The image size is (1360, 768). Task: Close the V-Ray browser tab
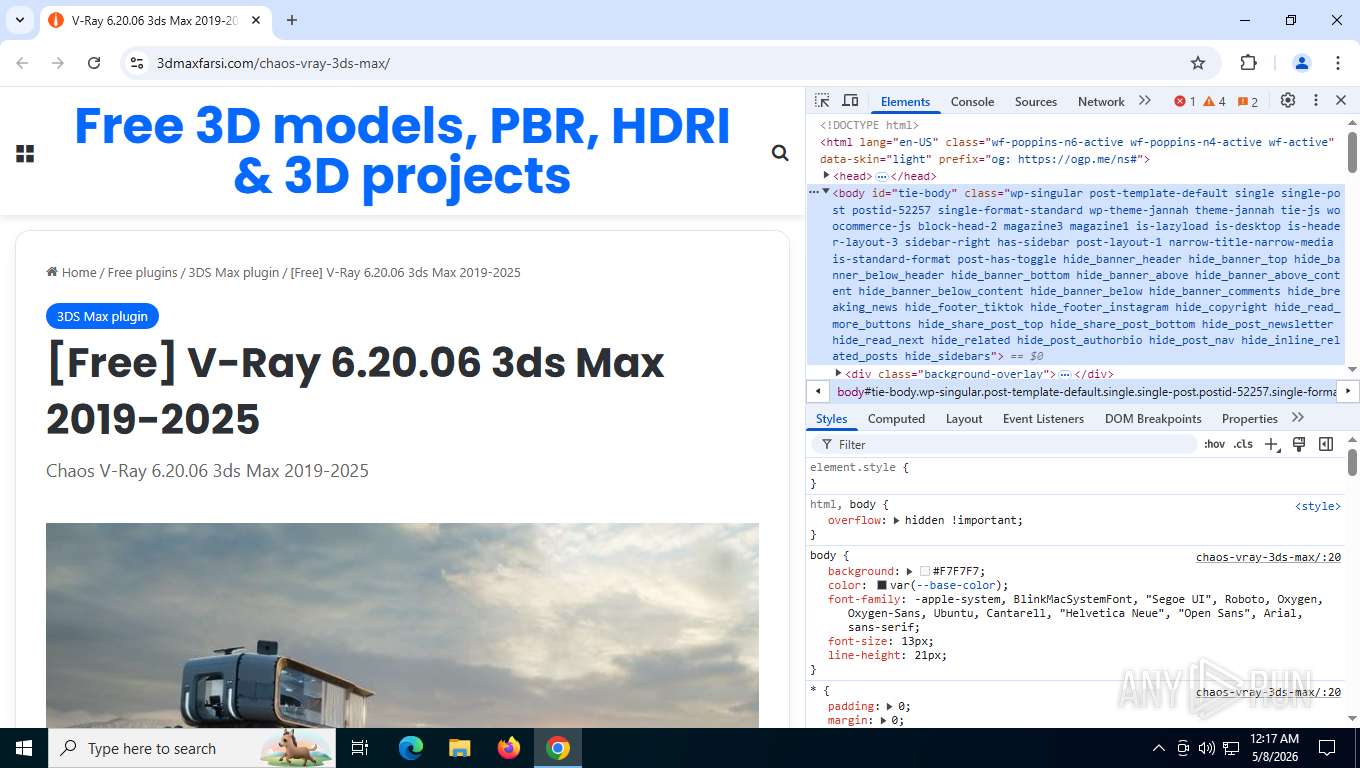[x=255, y=20]
